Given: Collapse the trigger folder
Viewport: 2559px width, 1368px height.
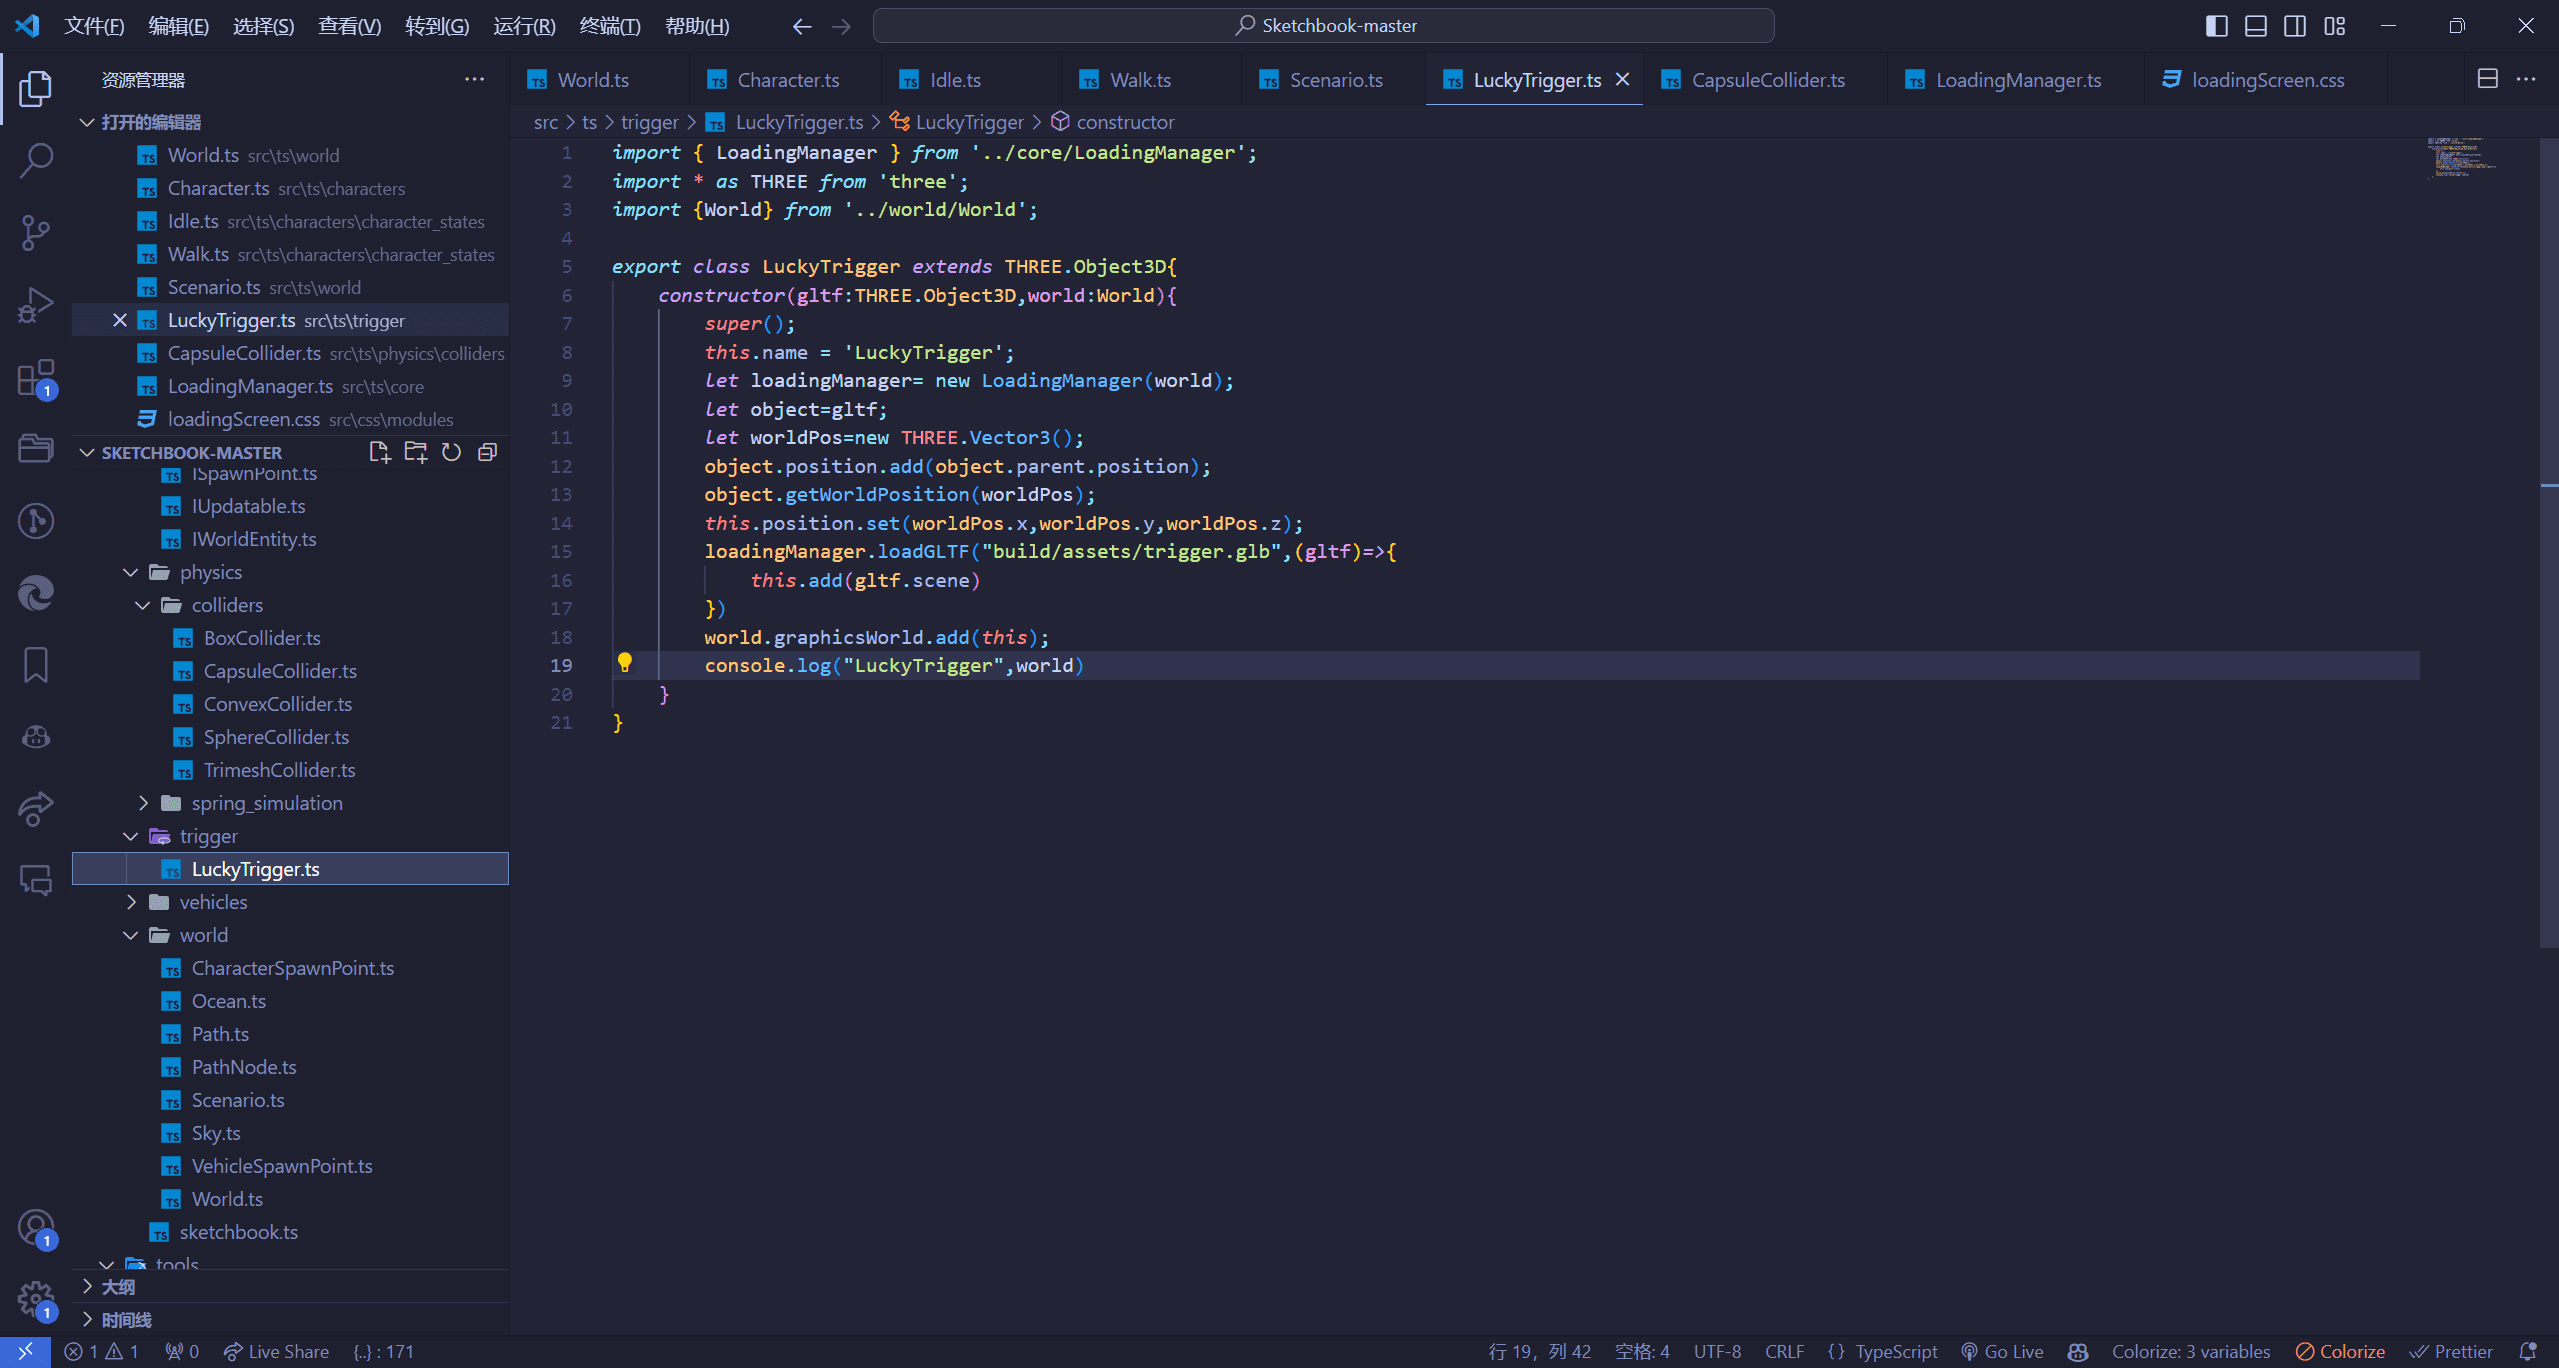Looking at the screenshot, I should 130,836.
